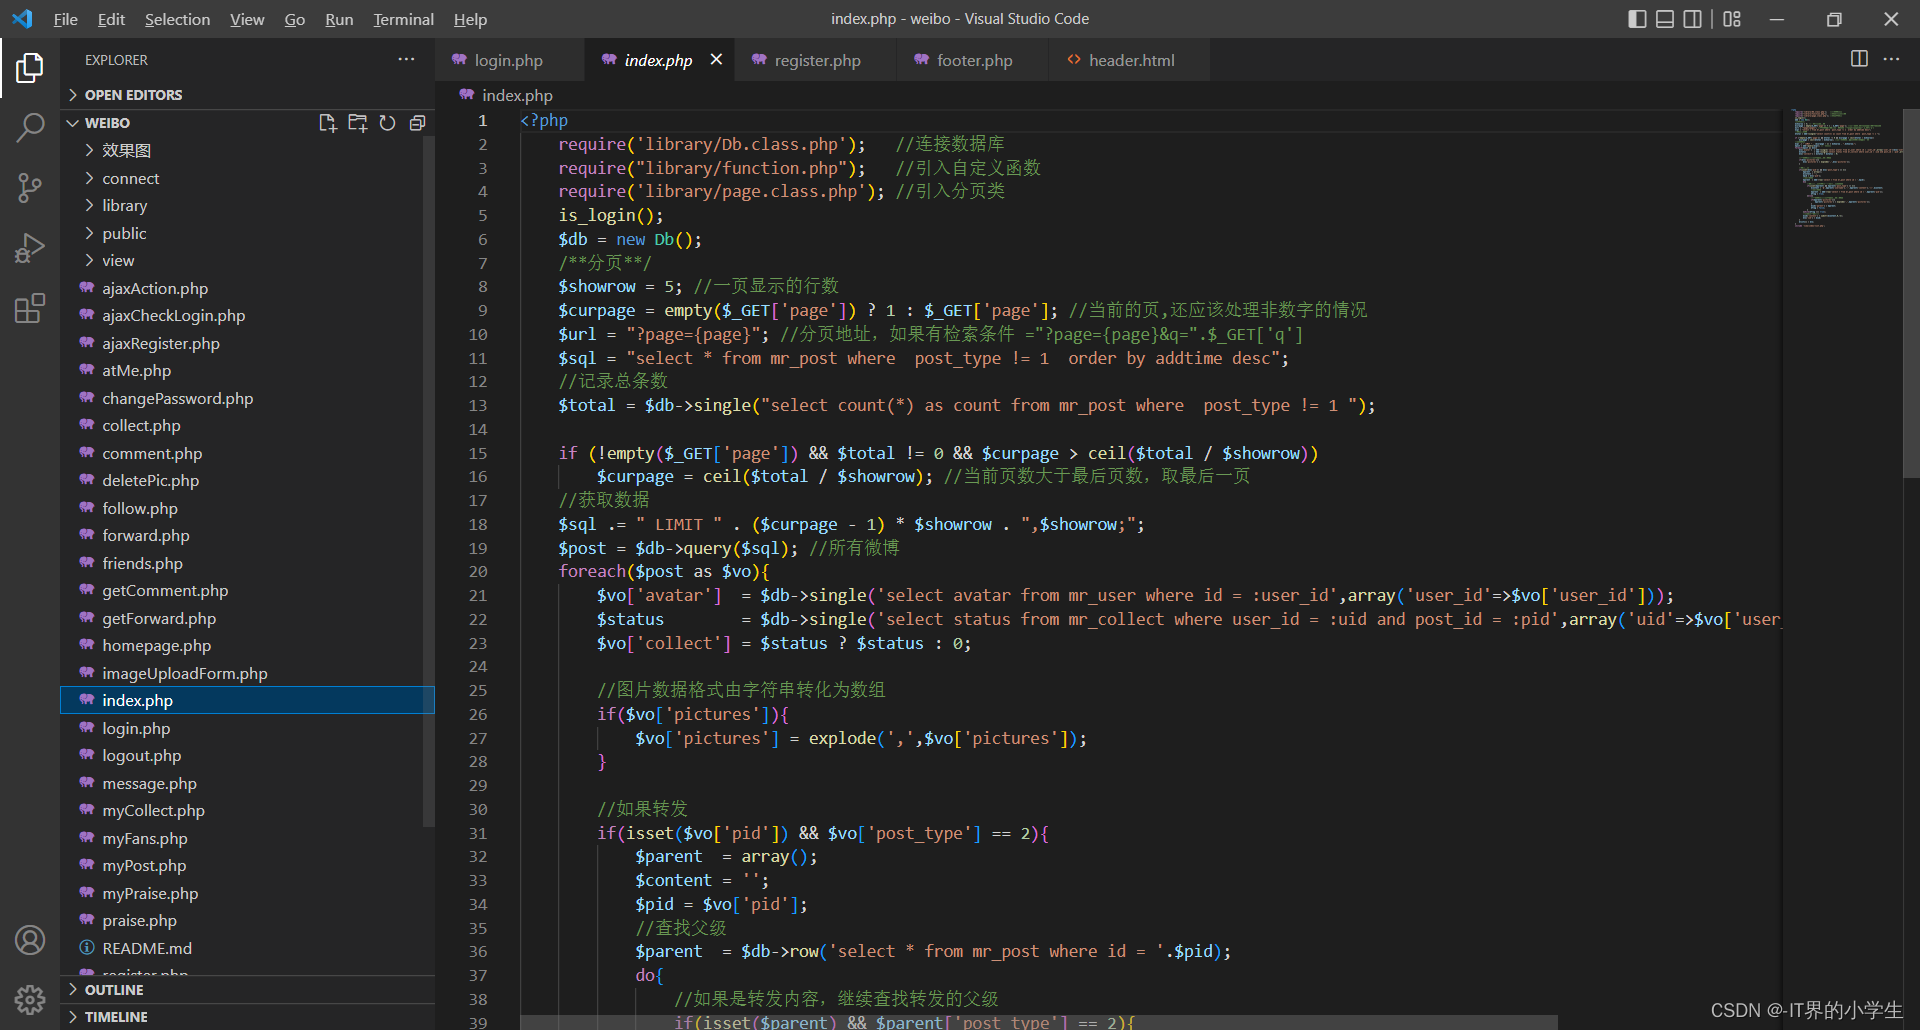The width and height of the screenshot is (1920, 1030).
Task: Click the New File icon in WEIBO header
Action: coord(327,123)
